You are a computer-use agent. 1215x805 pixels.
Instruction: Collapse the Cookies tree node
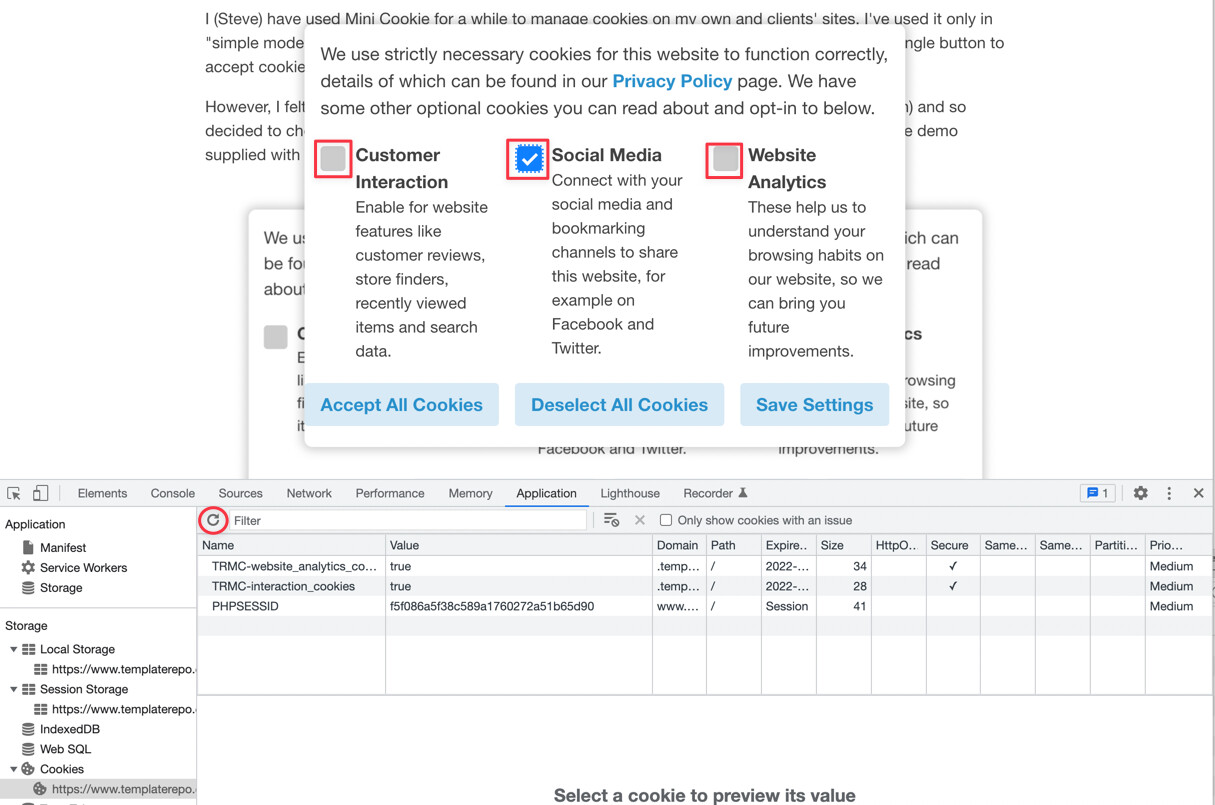[14, 769]
